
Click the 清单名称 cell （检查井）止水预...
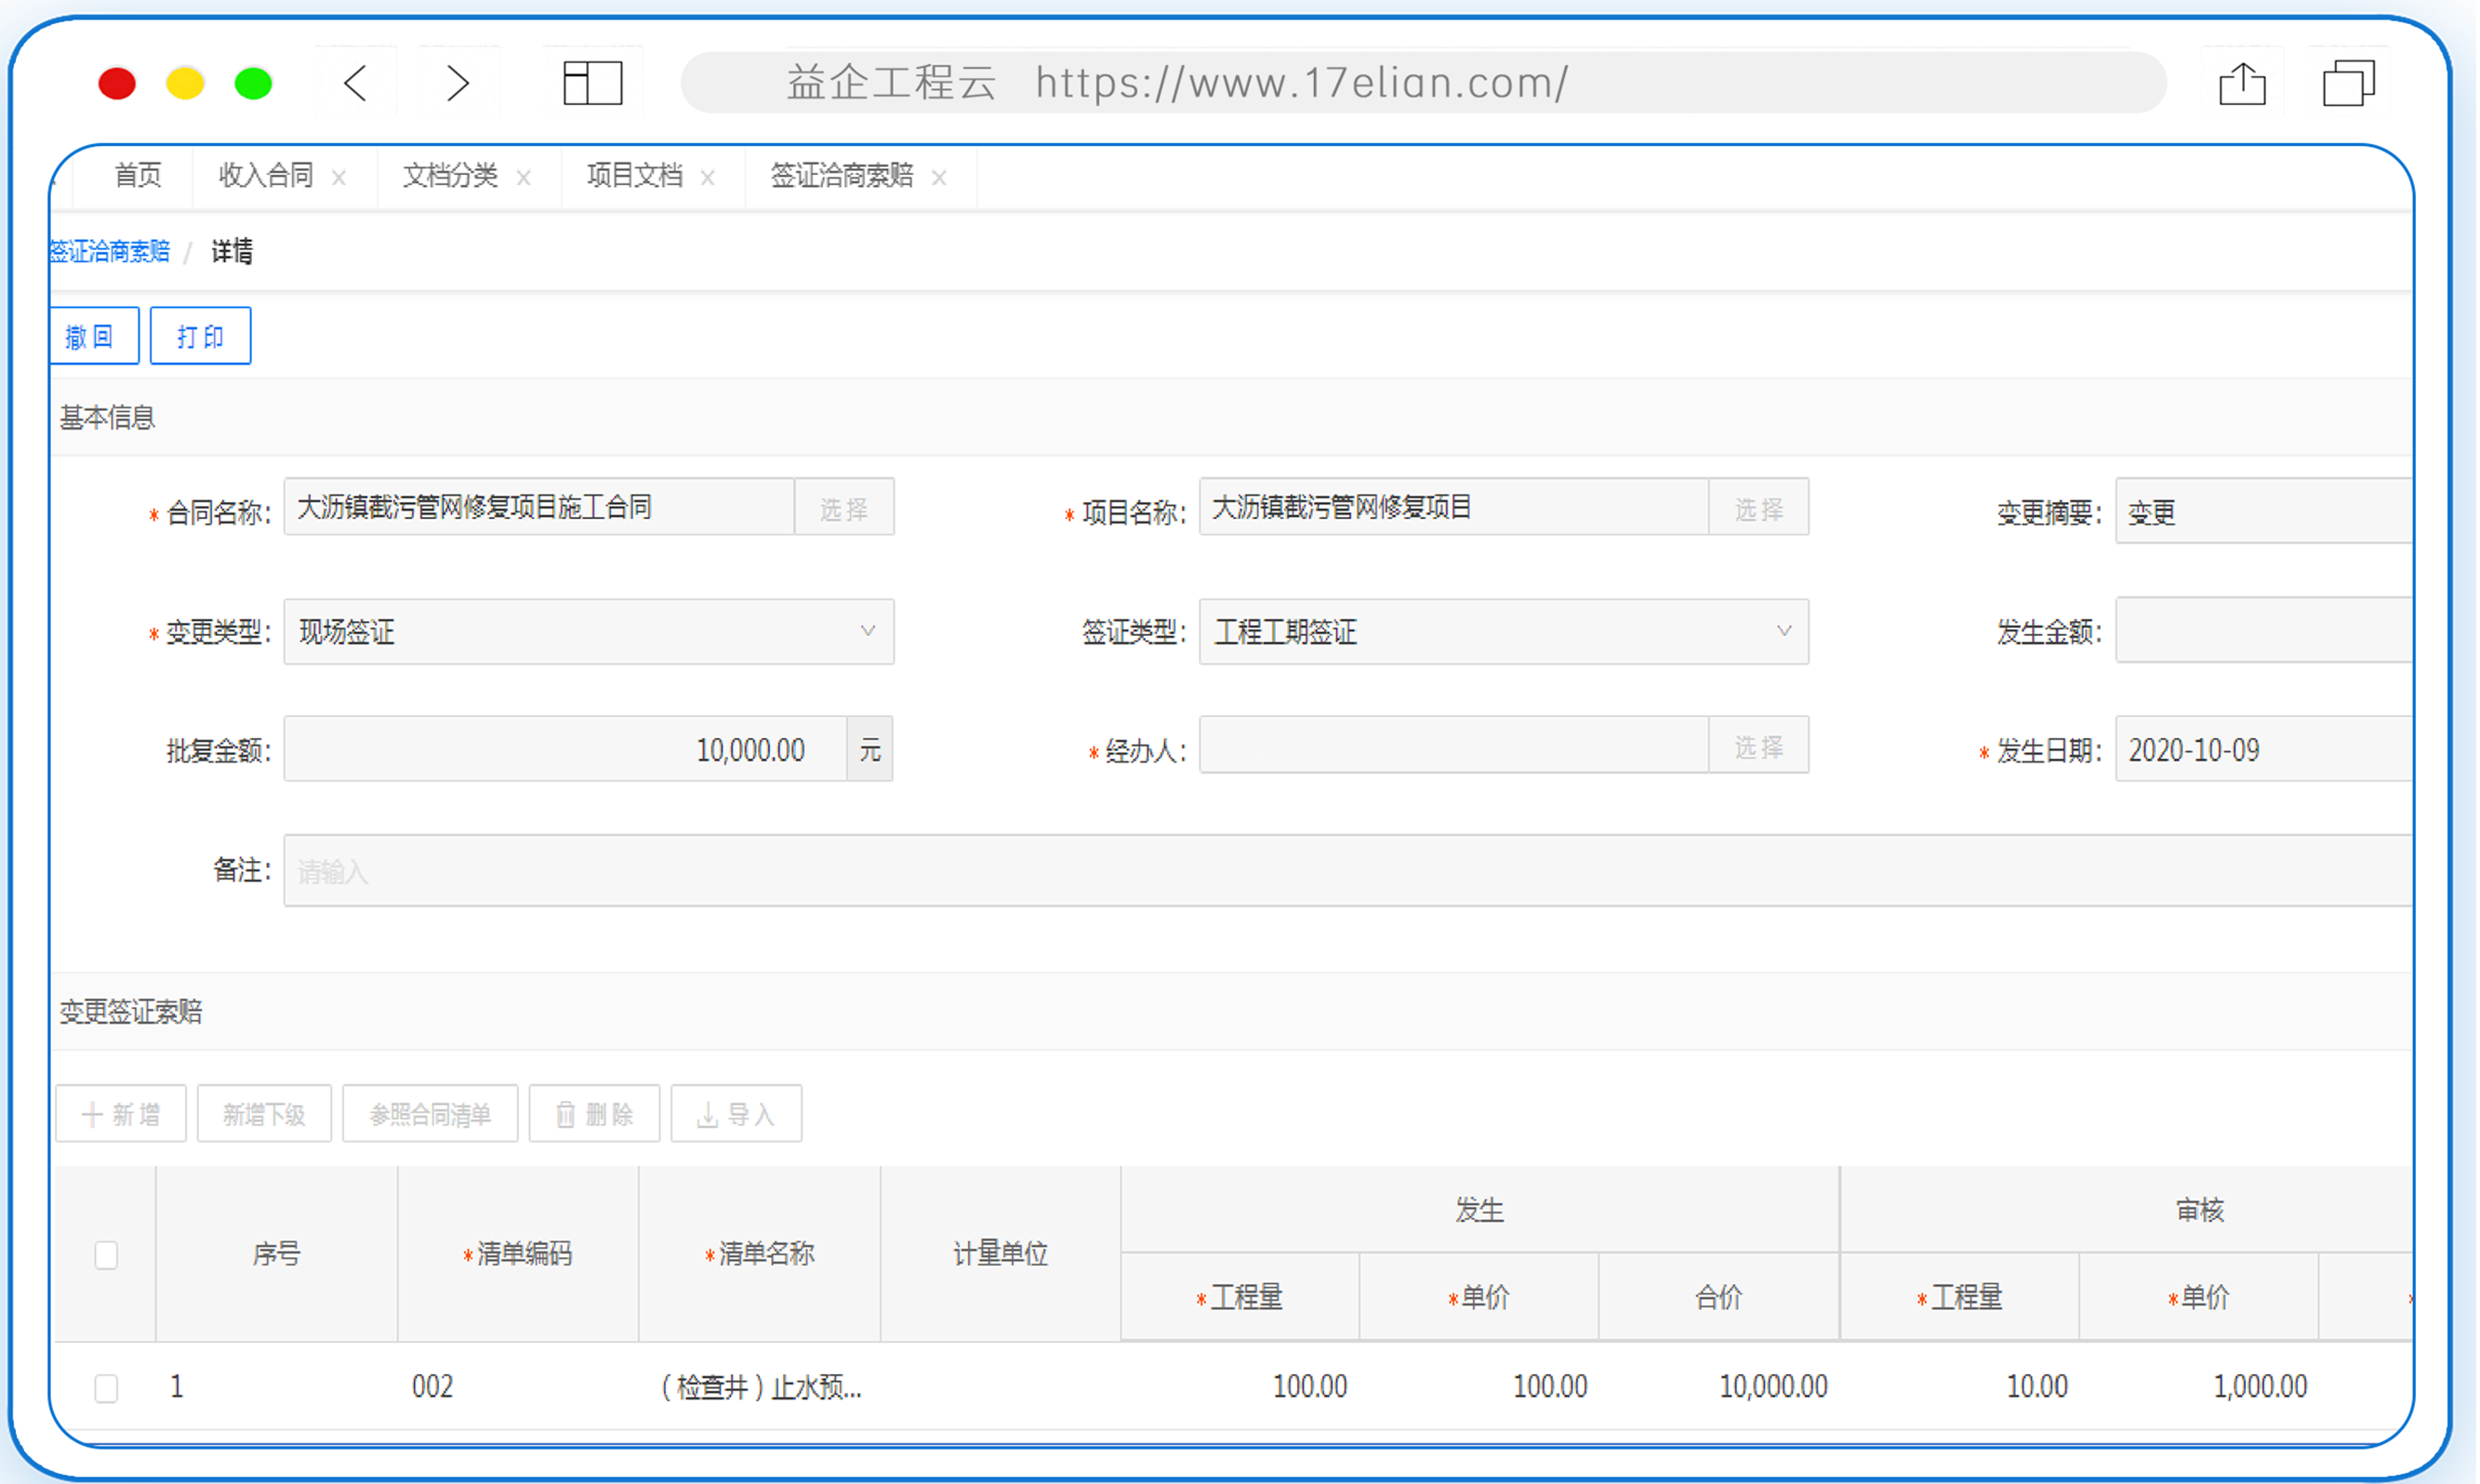761,1388
